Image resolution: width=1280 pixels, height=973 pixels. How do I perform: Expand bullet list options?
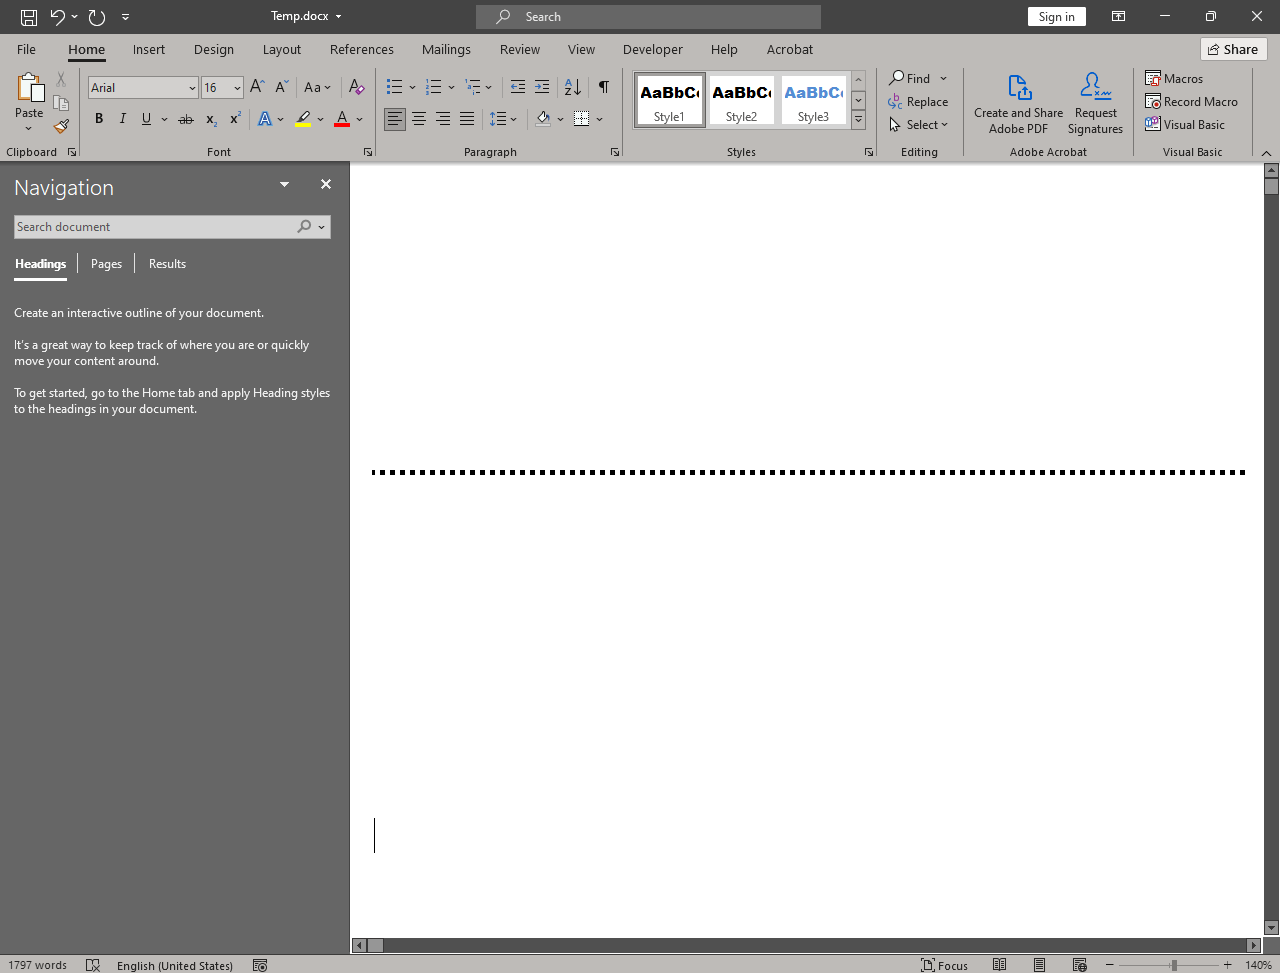[412, 87]
